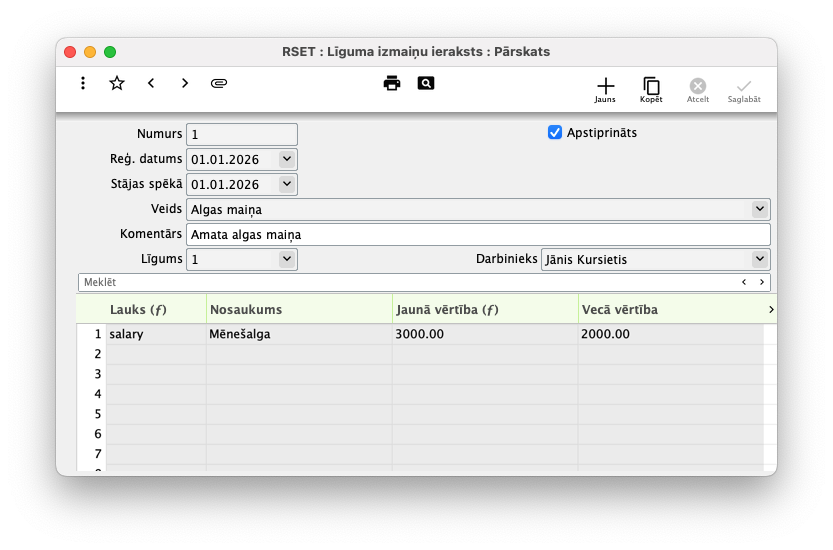This screenshot has height=550, width=833.
Task: Open the Darbinieks dropdown
Action: click(760, 259)
